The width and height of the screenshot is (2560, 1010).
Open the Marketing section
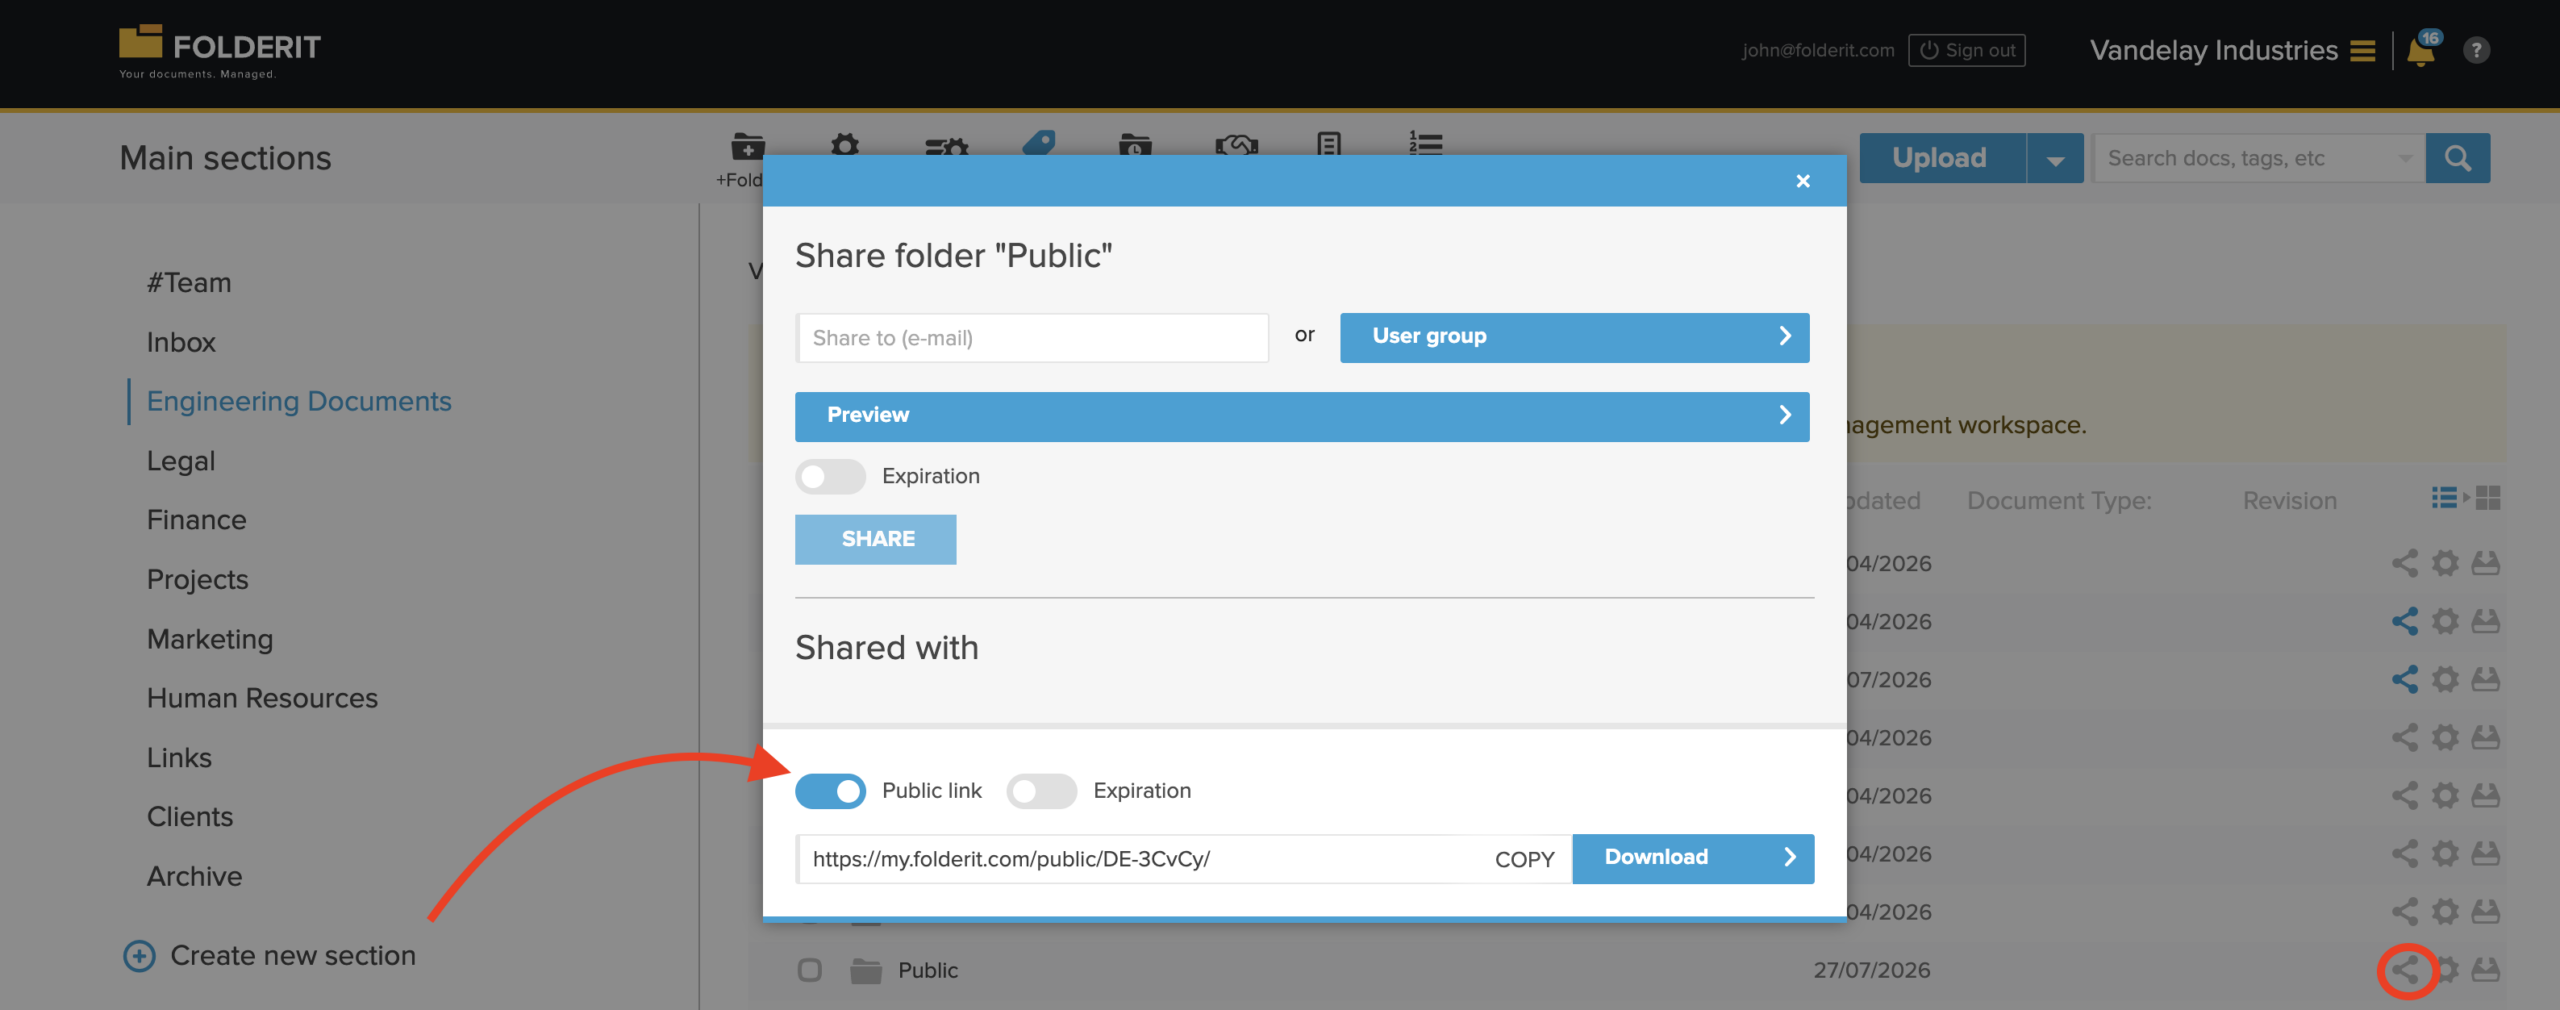pyautogui.click(x=210, y=639)
